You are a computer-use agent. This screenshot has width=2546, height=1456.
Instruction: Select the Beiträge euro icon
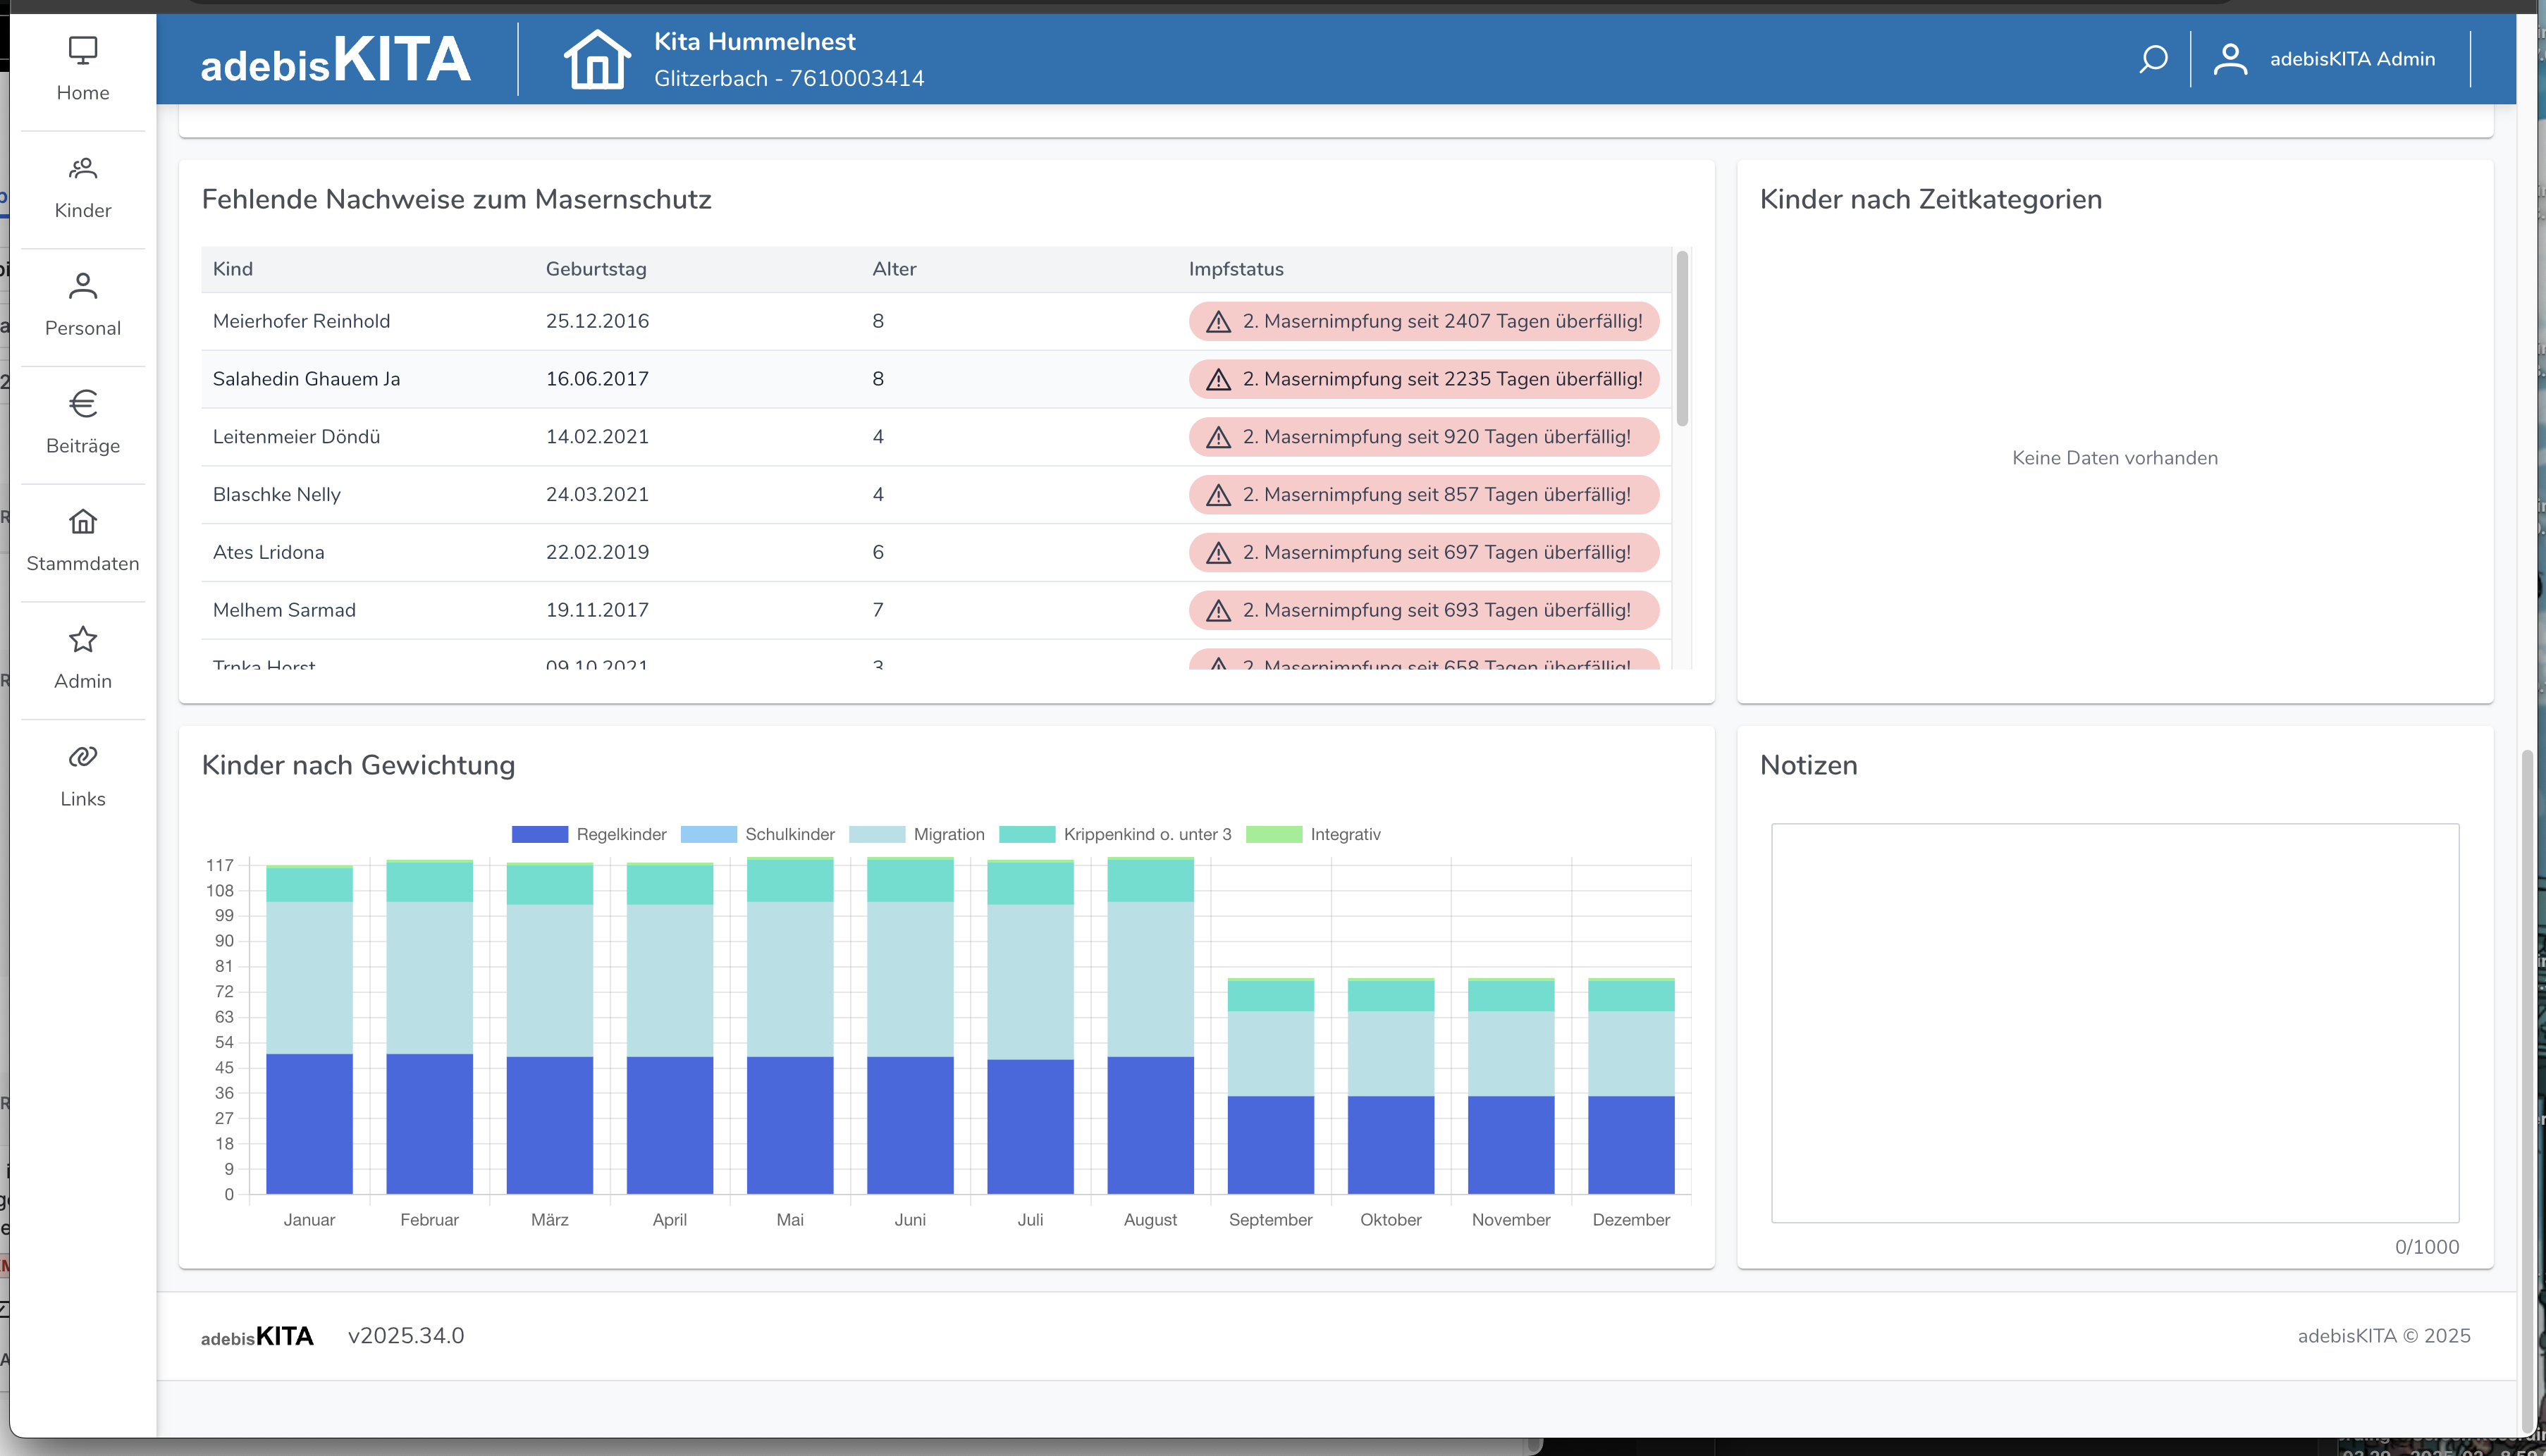click(83, 404)
